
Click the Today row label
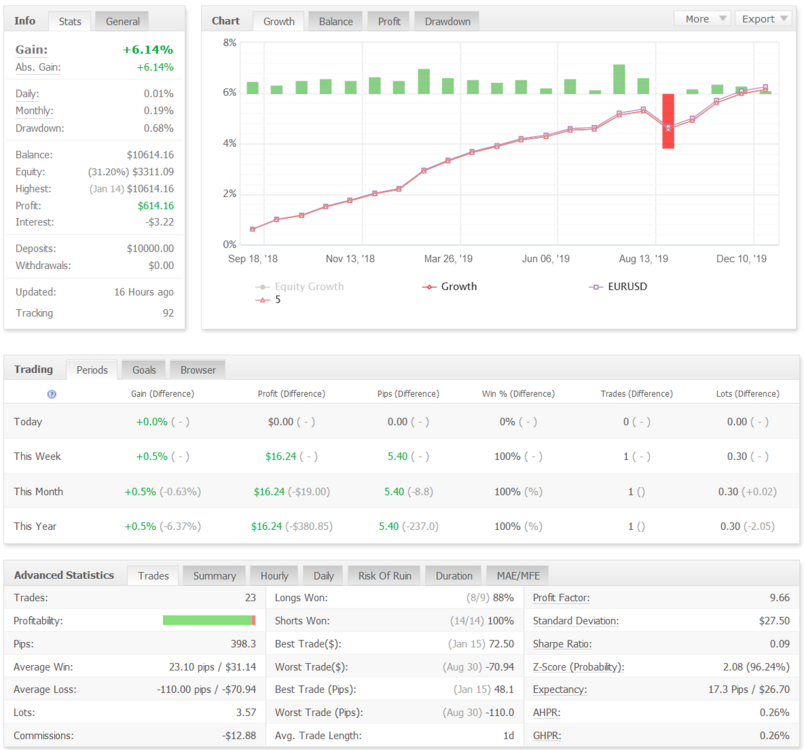pos(28,422)
